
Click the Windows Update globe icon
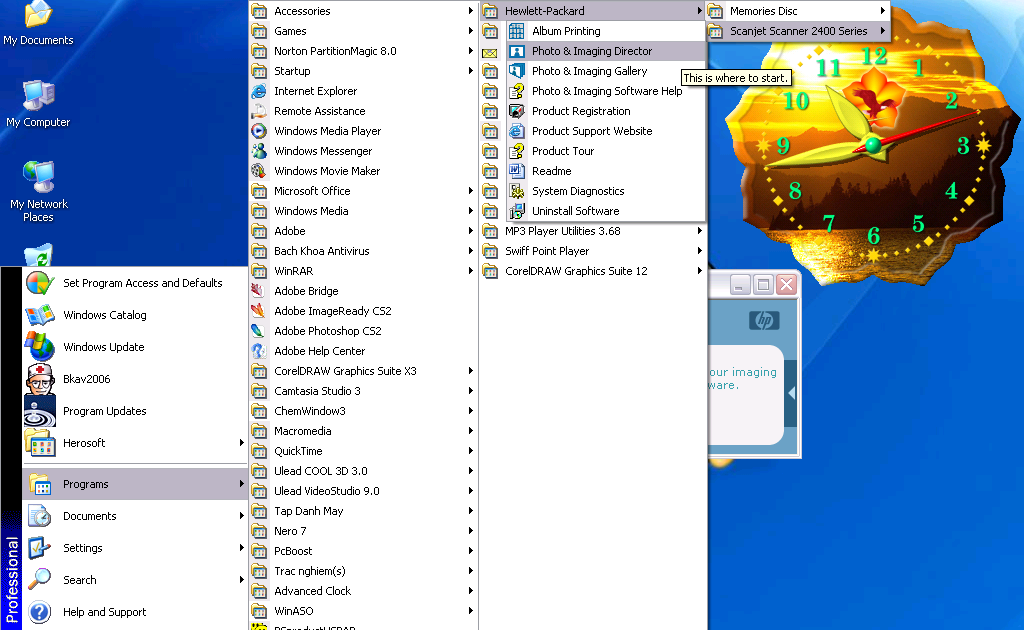[x=40, y=347]
